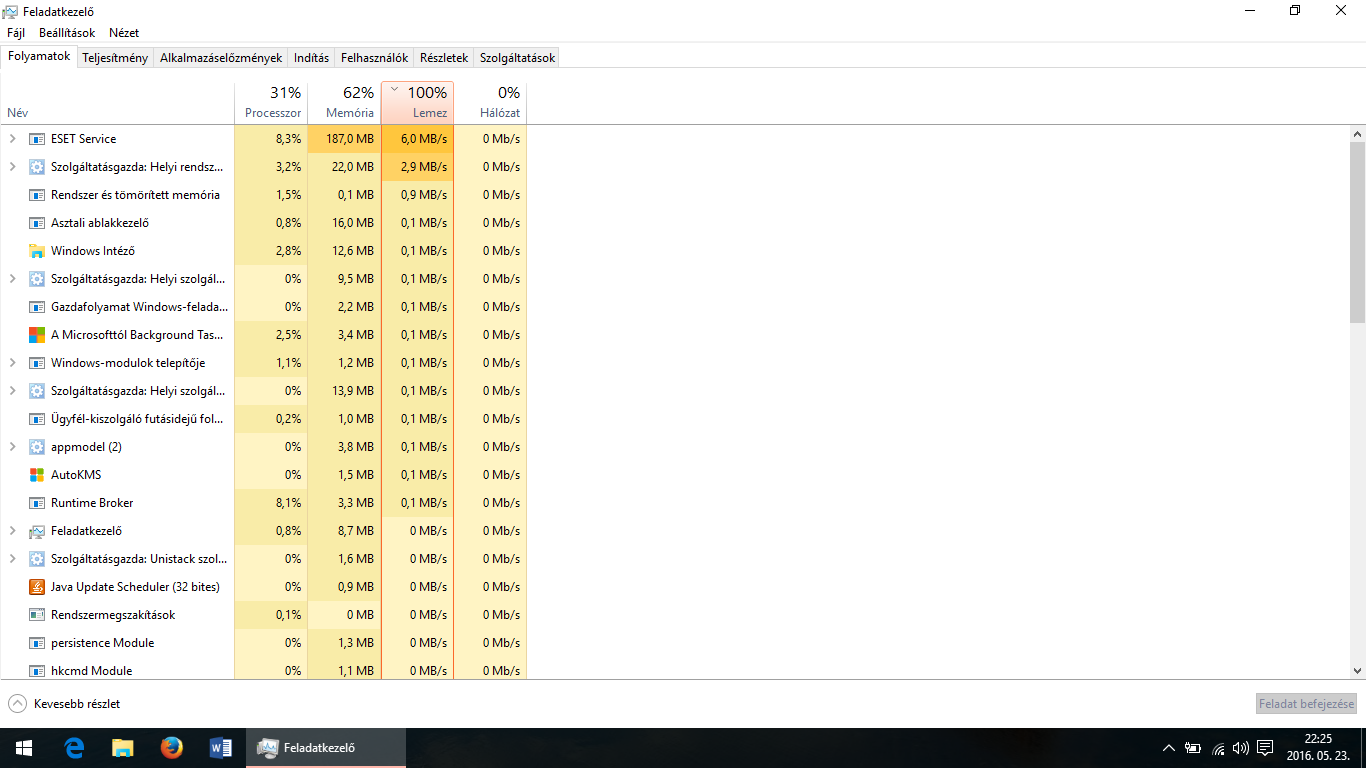Click the Windows Intéző folder icon

tap(37, 251)
